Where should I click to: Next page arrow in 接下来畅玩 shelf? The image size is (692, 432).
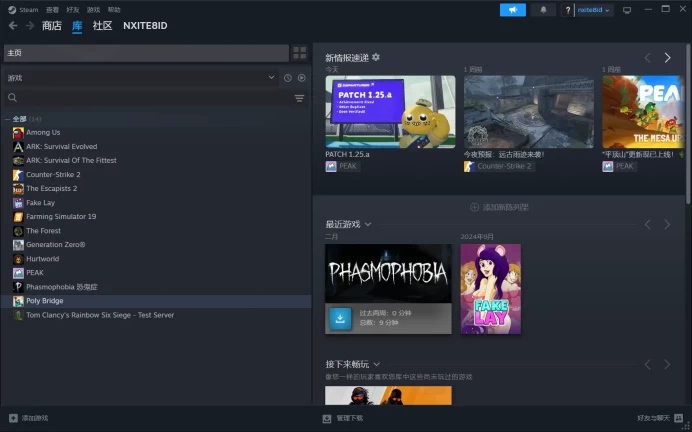tap(667, 364)
